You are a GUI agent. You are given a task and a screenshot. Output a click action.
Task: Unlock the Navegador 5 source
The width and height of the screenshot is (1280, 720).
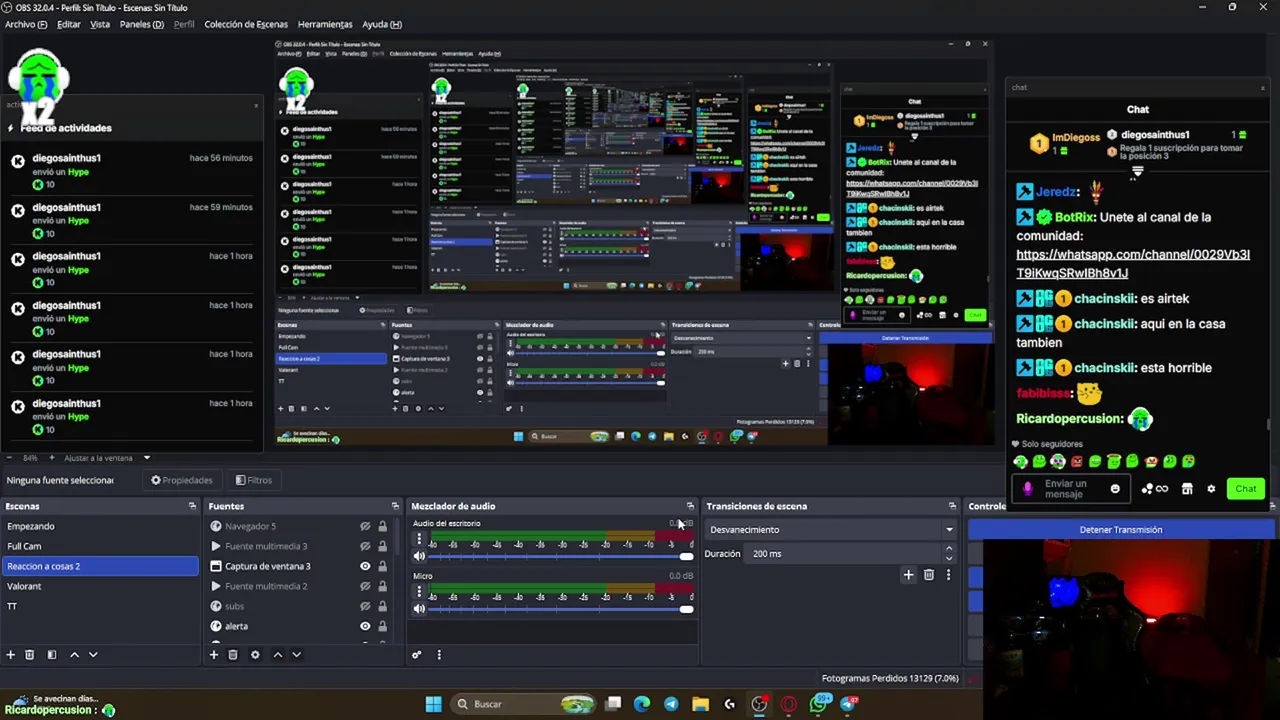click(x=382, y=526)
